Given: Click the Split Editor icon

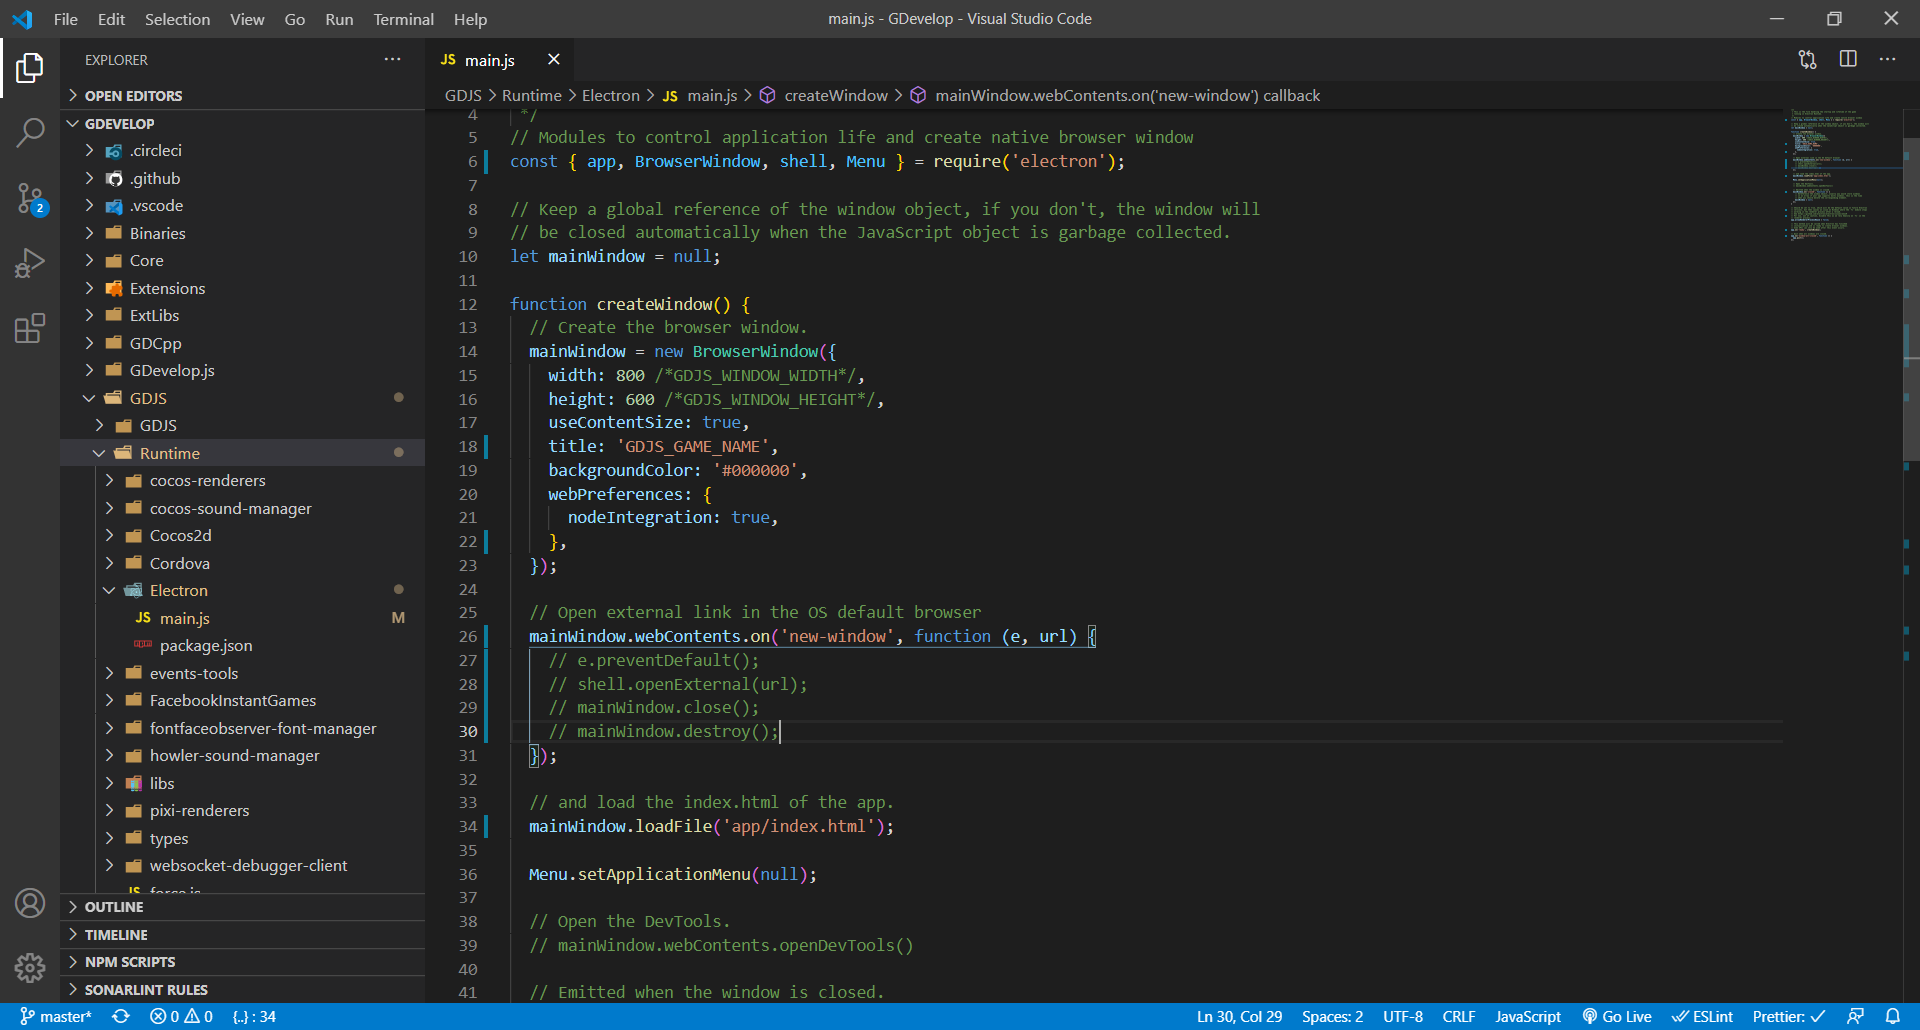Looking at the screenshot, I should pos(1848,59).
